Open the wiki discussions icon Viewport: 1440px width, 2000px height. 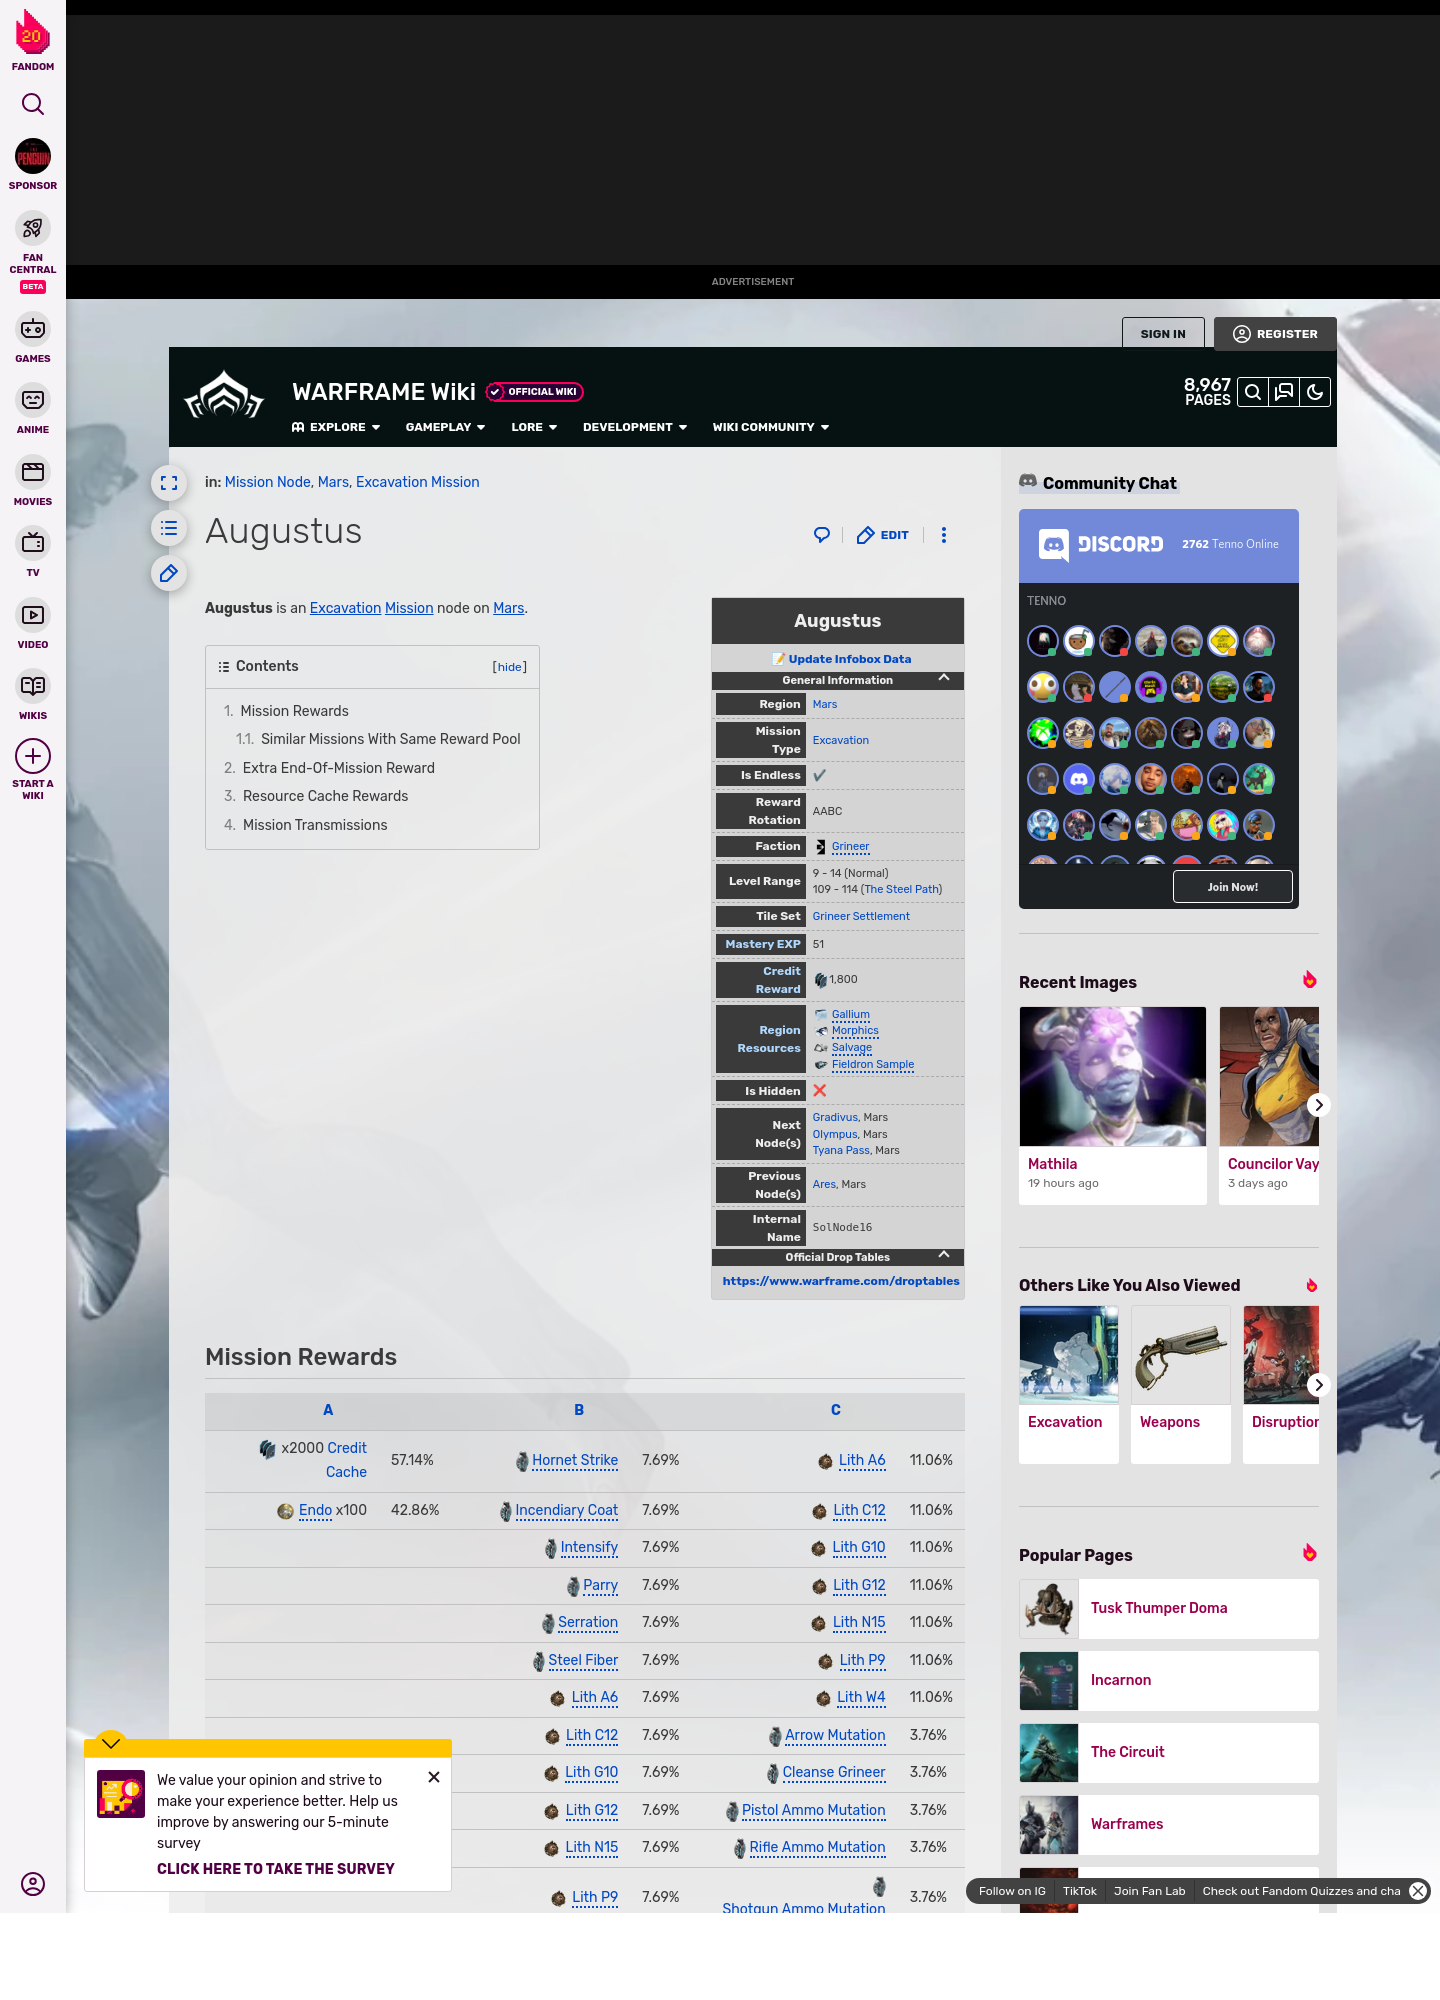click(x=1284, y=392)
